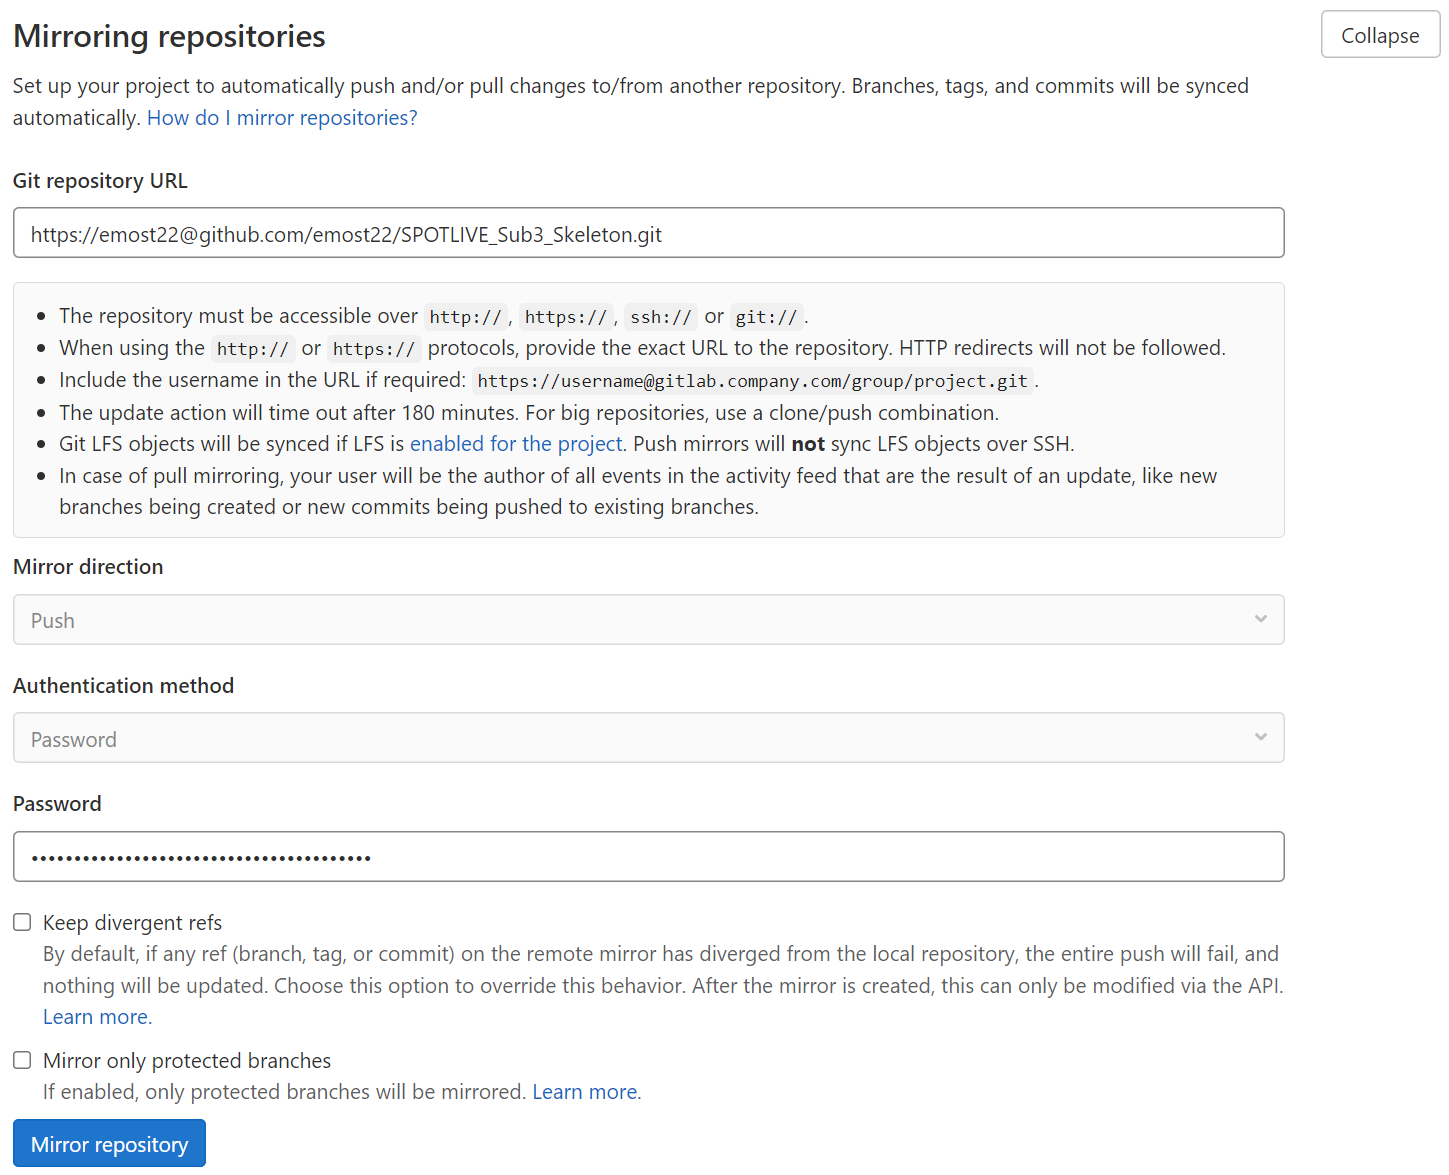Focus the Git repository URL input field
Image resolution: width=1449 pixels, height=1175 pixels.
coord(648,234)
